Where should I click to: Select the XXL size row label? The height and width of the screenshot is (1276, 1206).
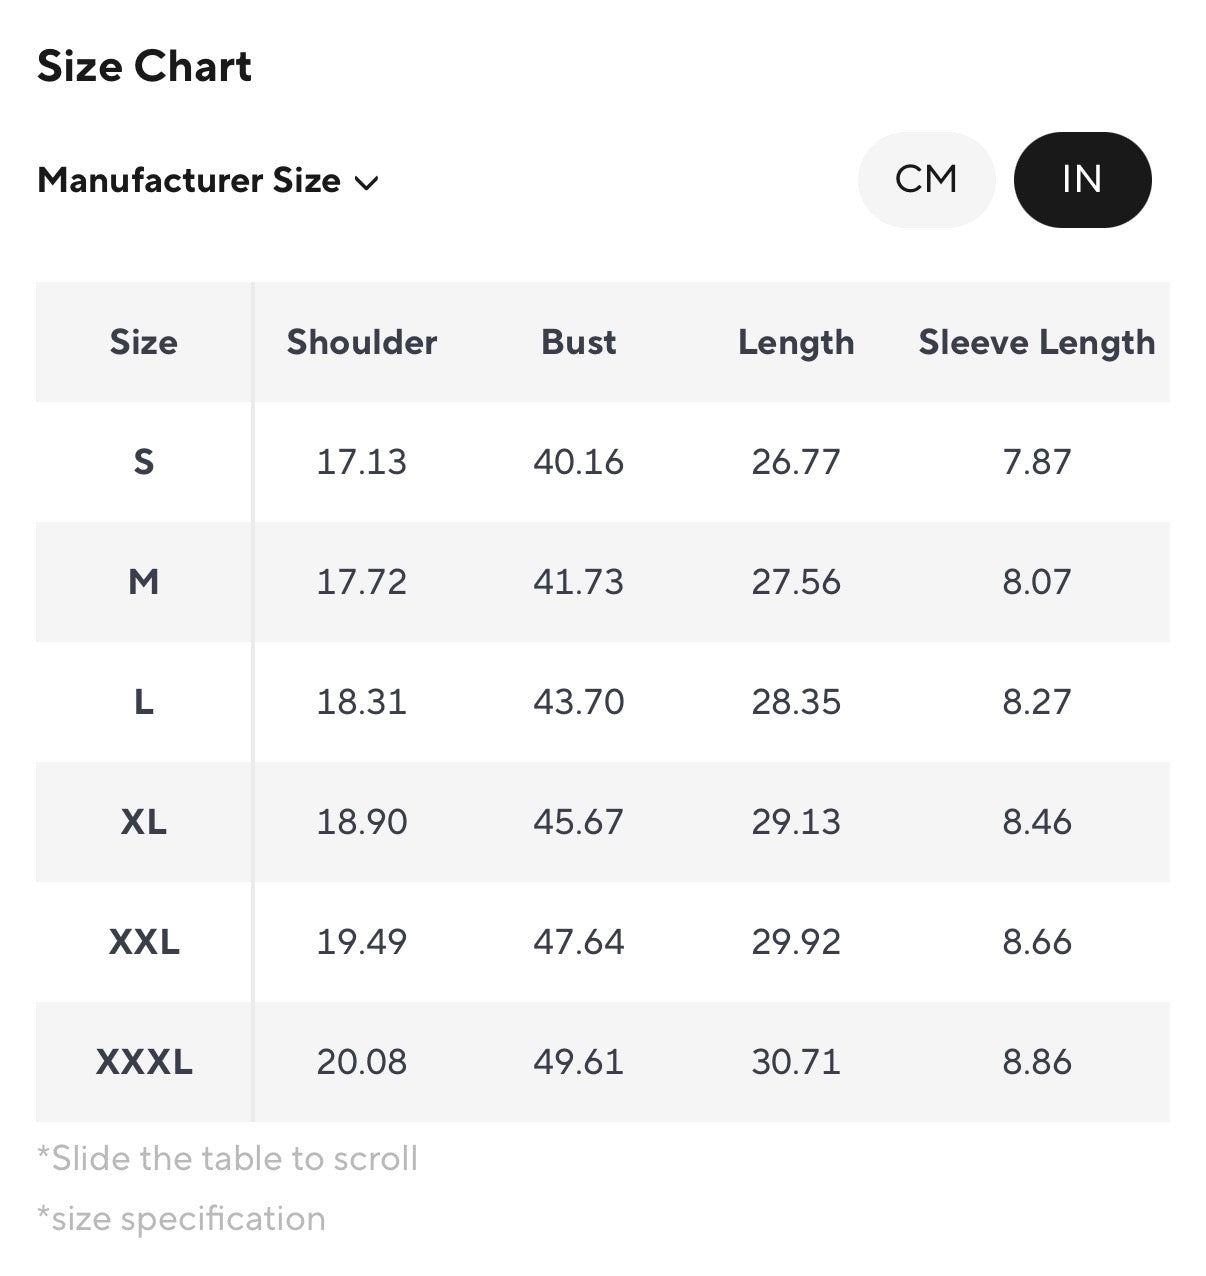(x=144, y=942)
